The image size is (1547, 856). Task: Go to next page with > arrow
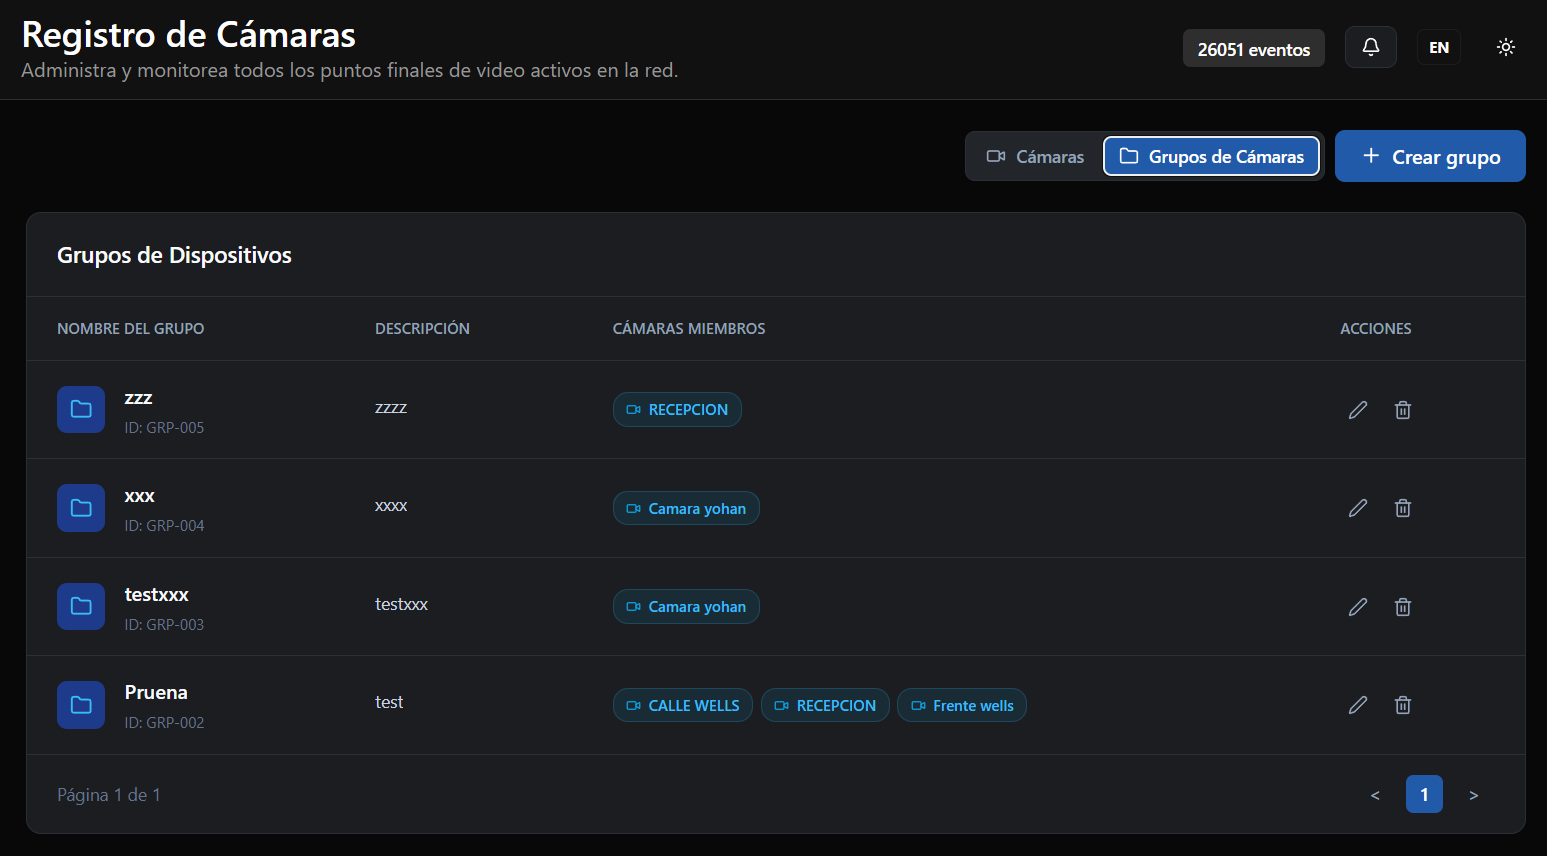[x=1473, y=795]
